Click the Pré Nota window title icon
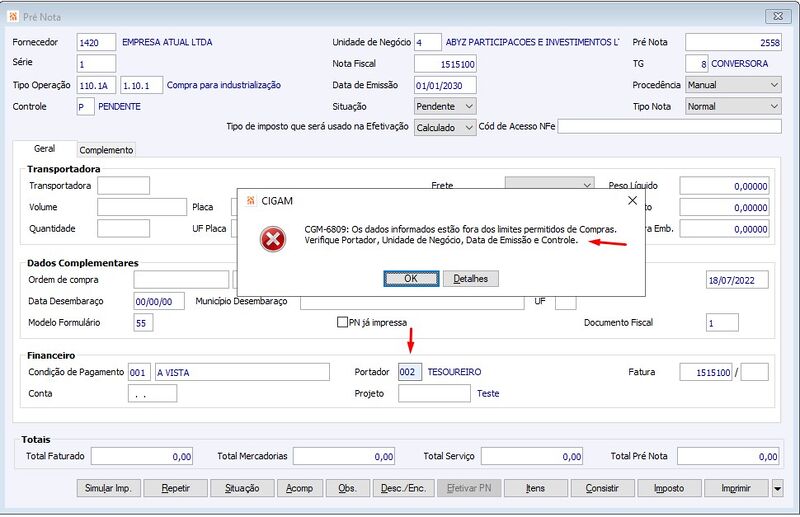Screen dimensions: 800x517 tap(13, 17)
